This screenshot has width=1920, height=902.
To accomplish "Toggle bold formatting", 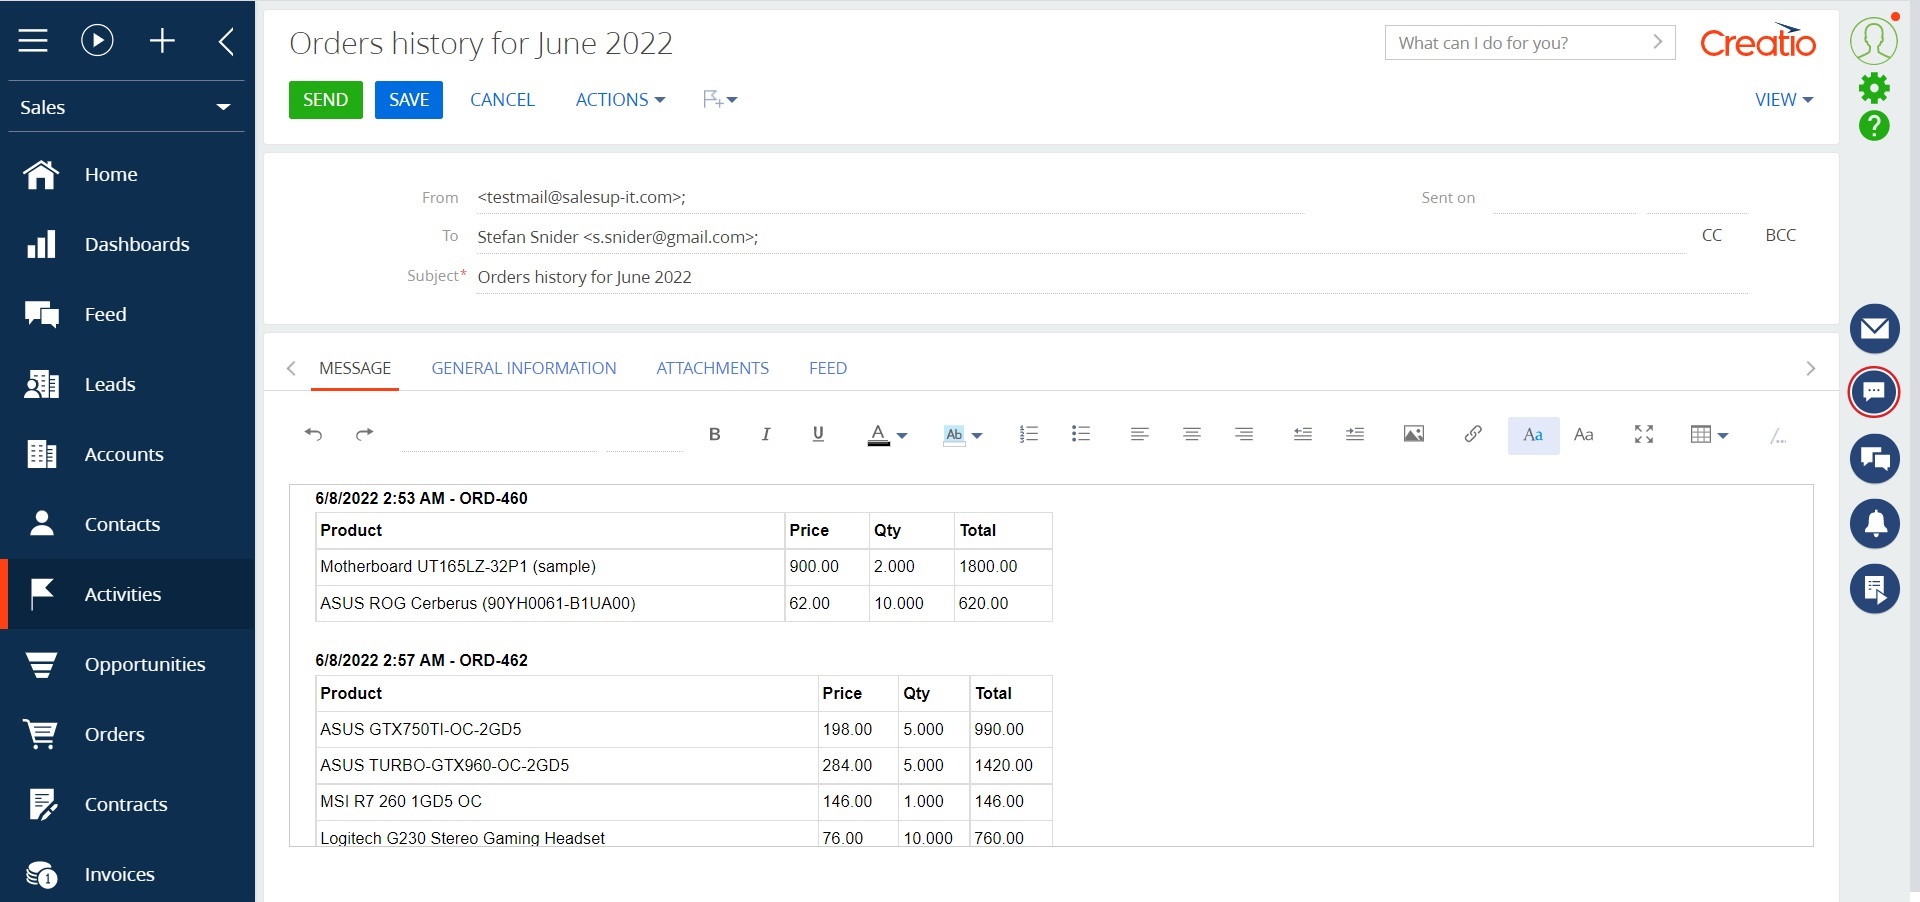I will (714, 434).
